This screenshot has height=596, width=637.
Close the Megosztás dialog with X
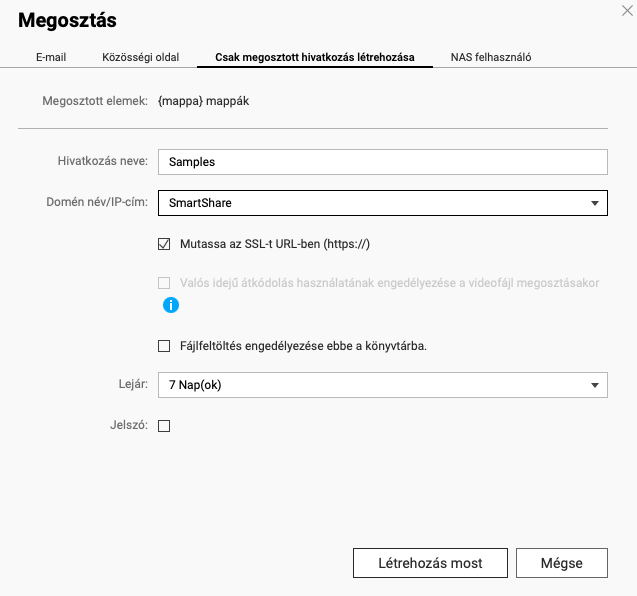tap(627, 11)
